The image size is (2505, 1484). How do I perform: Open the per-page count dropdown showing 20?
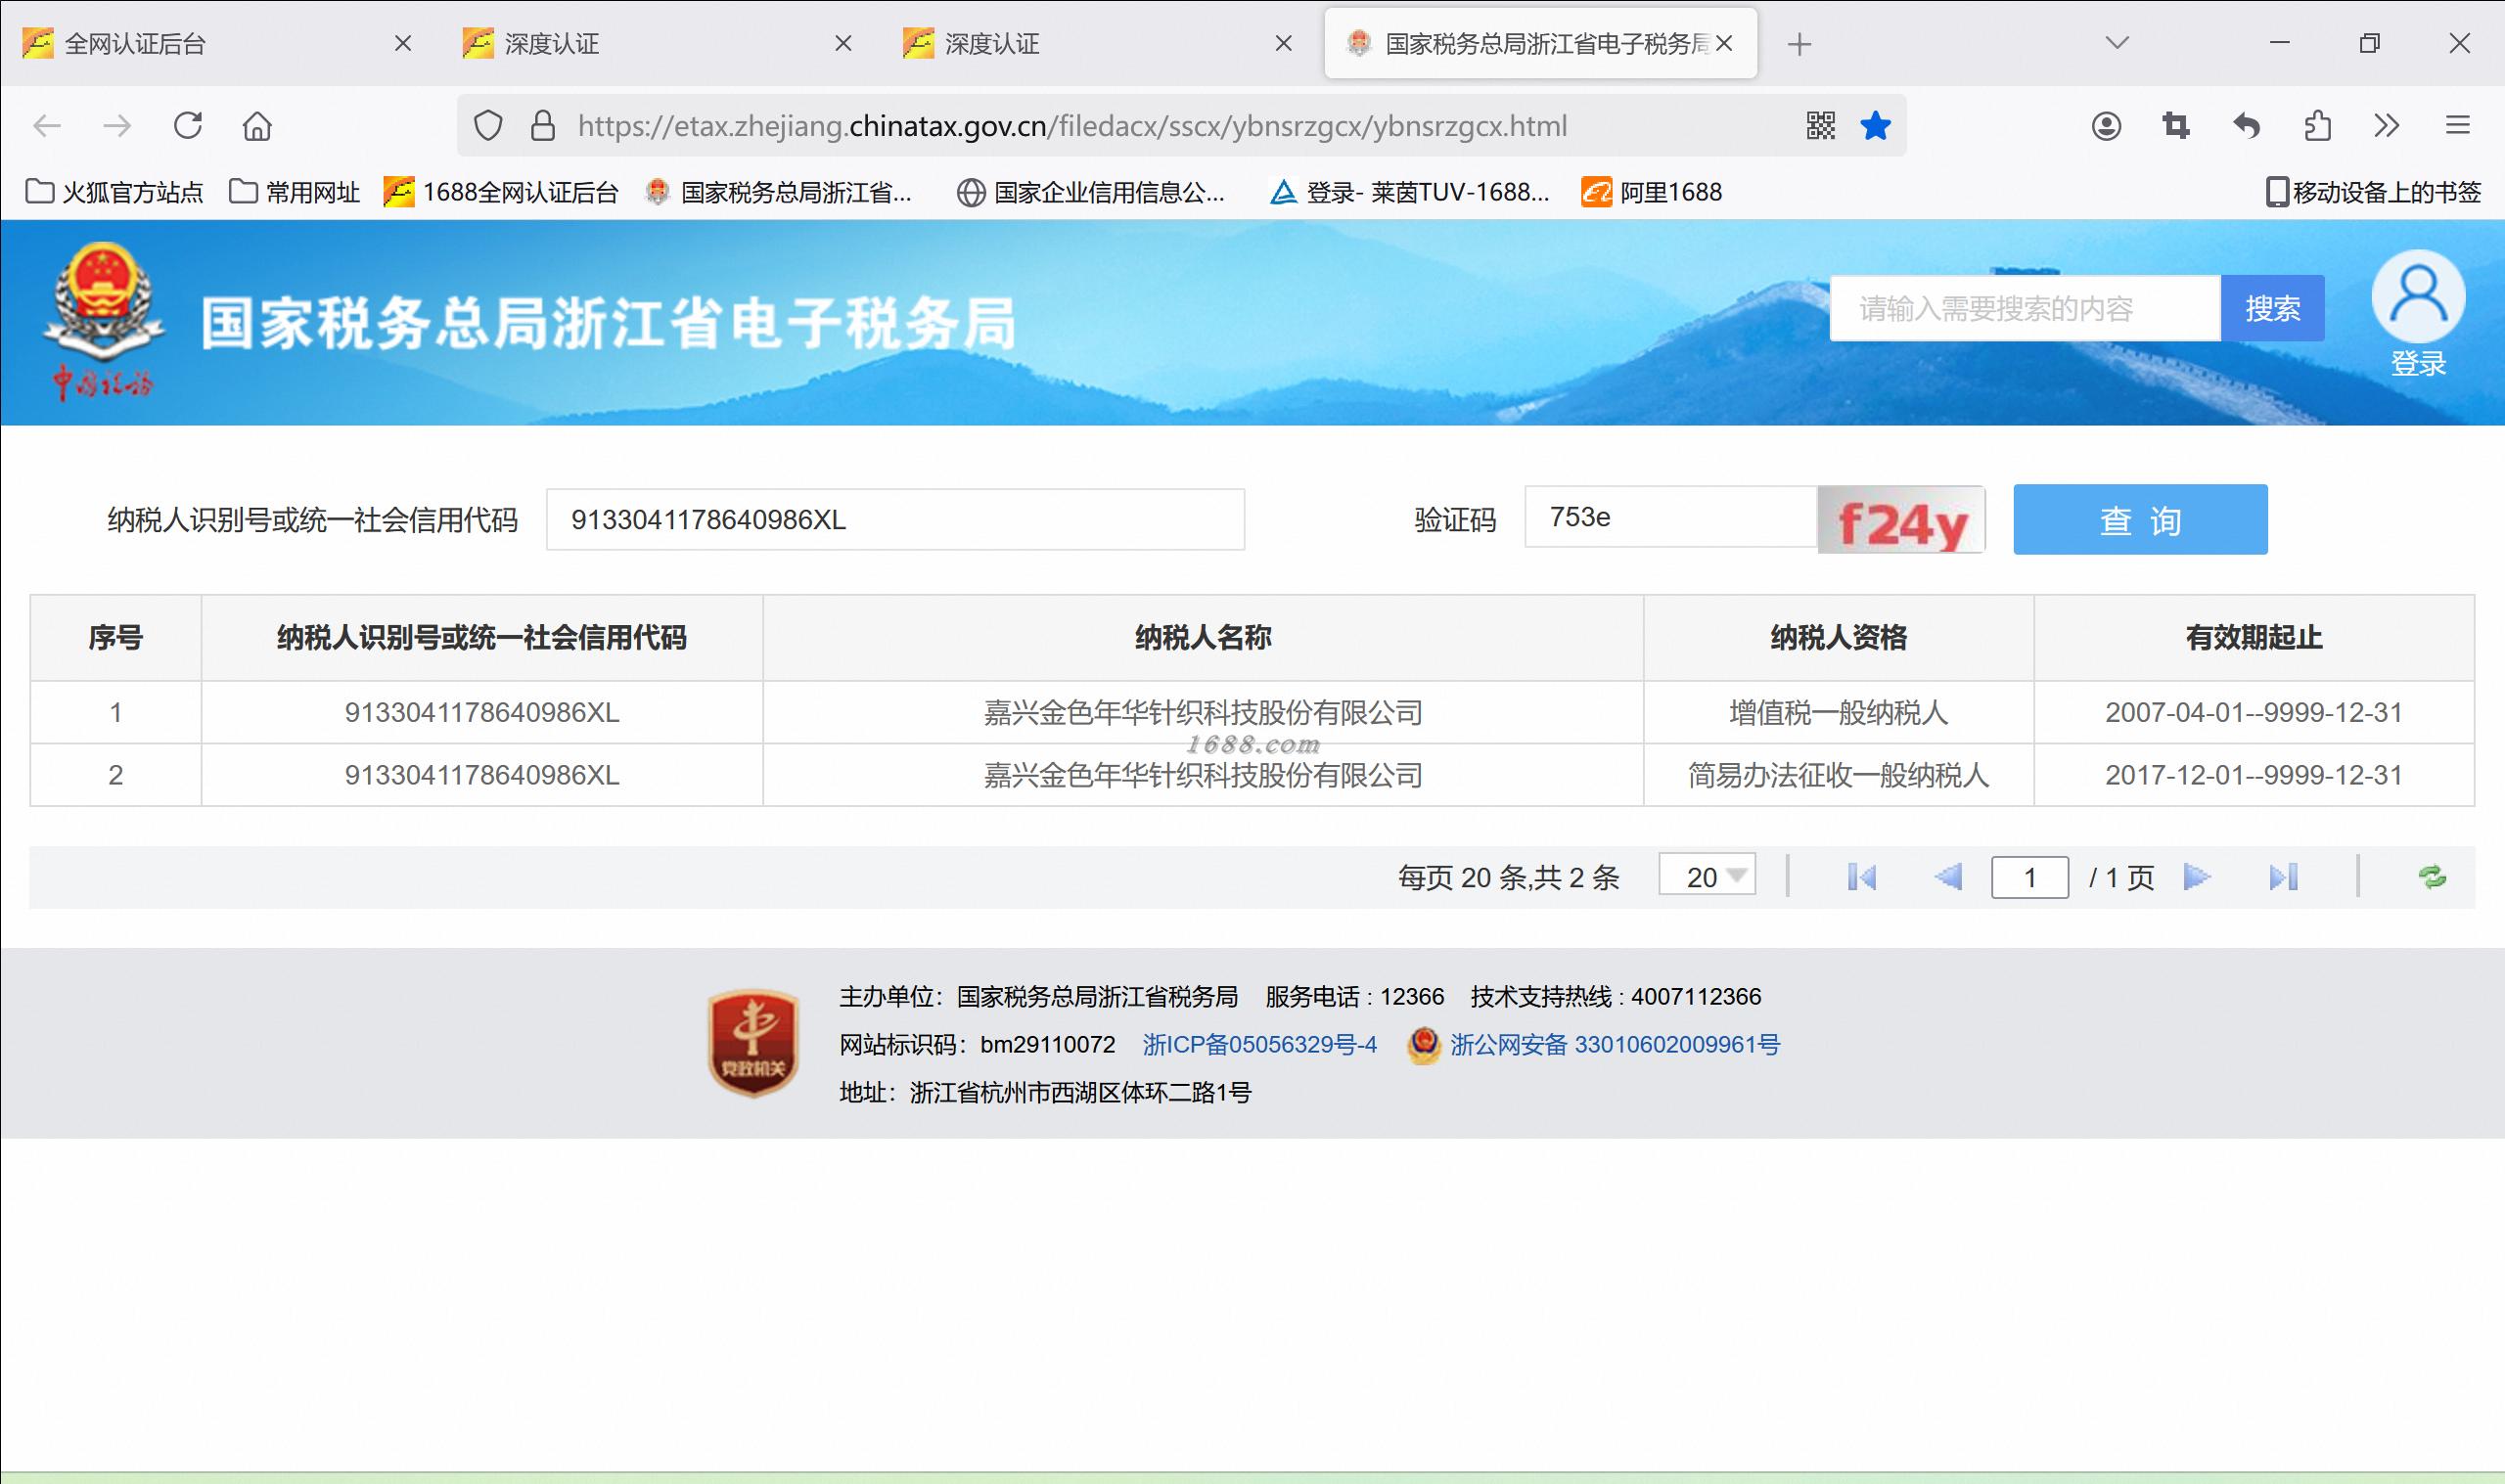pyautogui.click(x=1707, y=876)
